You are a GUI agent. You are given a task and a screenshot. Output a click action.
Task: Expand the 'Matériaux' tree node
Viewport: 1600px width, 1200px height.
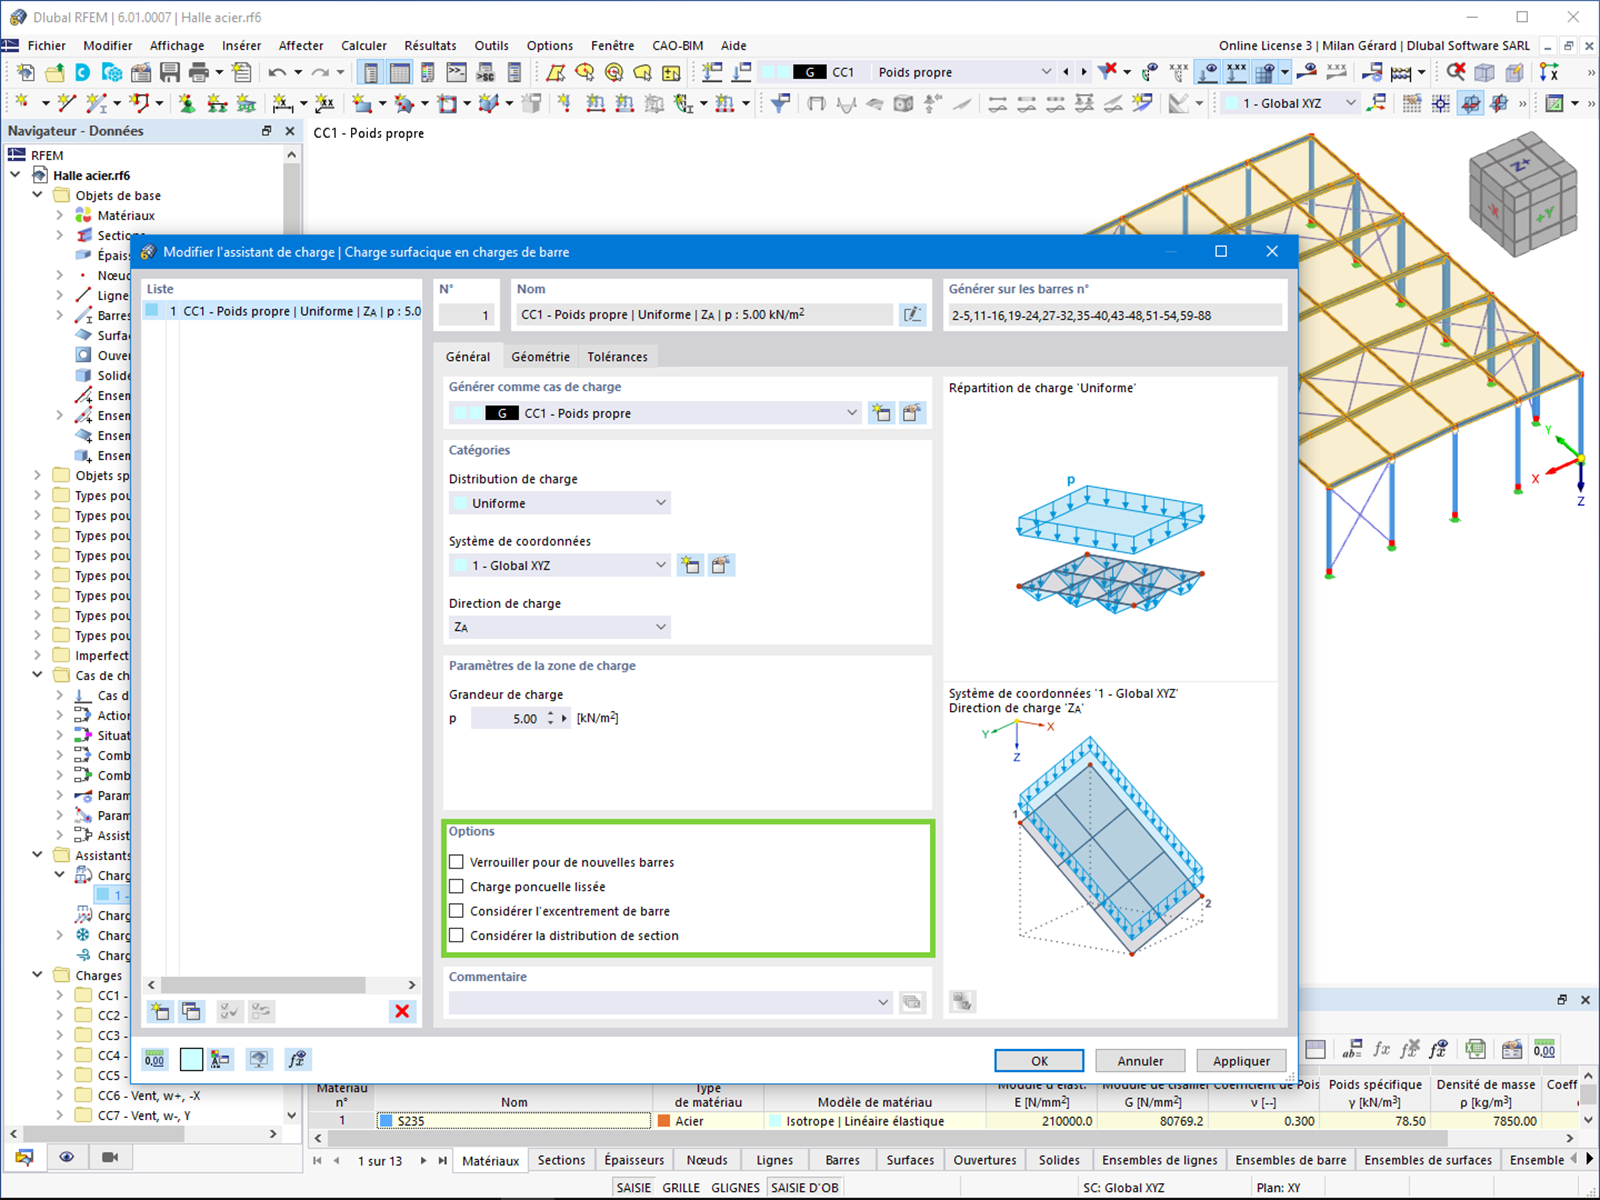pyautogui.click(x=59, y=215)
